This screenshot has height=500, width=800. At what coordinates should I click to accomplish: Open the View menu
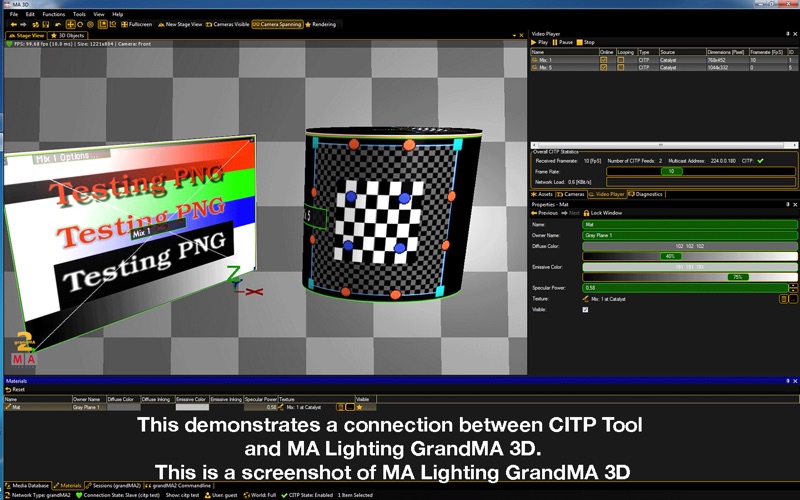point(99,14)
